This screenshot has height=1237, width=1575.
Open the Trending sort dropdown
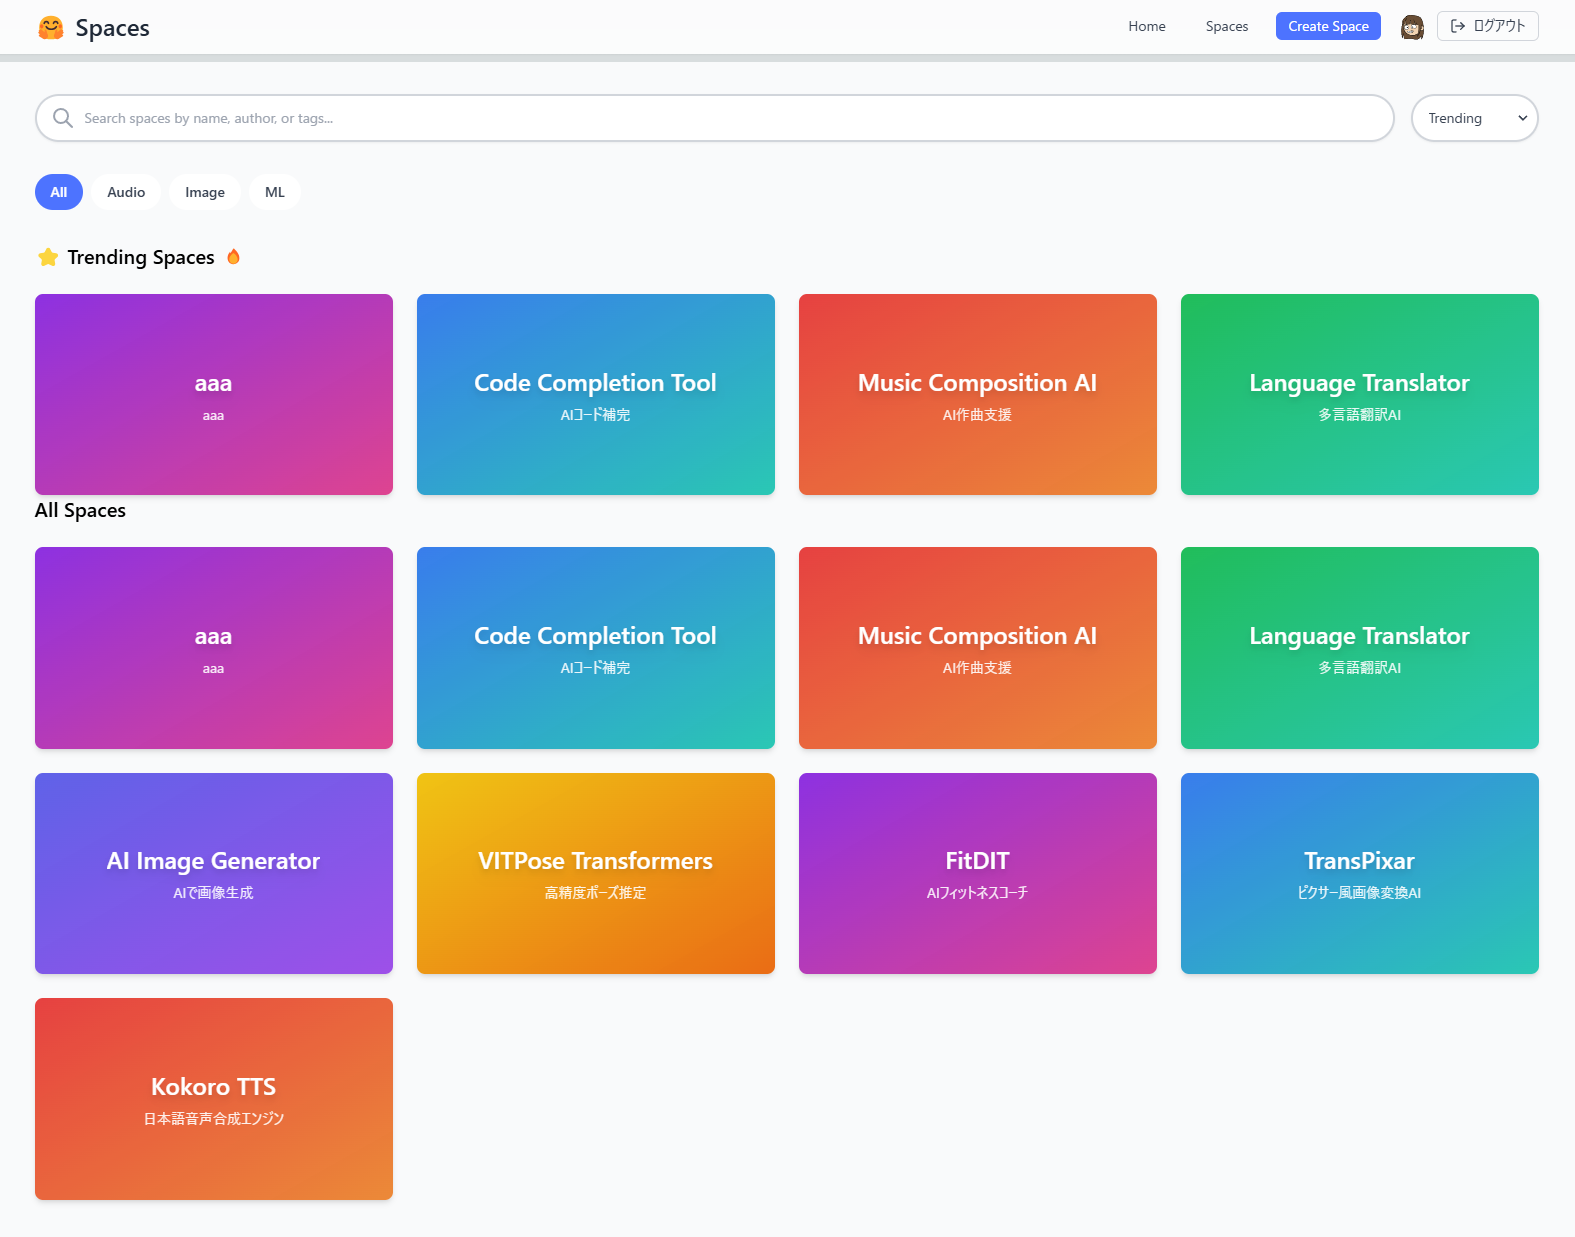pyautogui.click(x=1474, y=118)
